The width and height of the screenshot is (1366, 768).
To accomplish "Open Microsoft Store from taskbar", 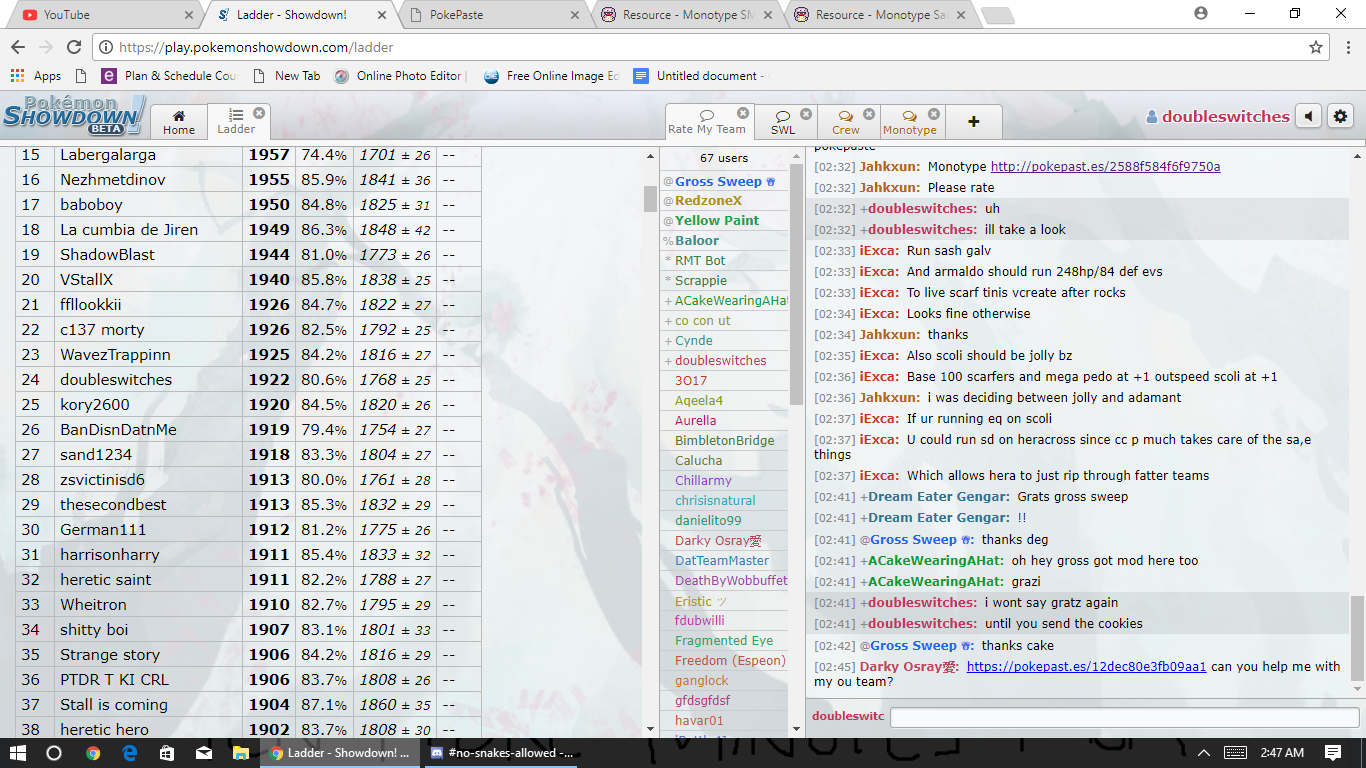I will coord(167,753).
